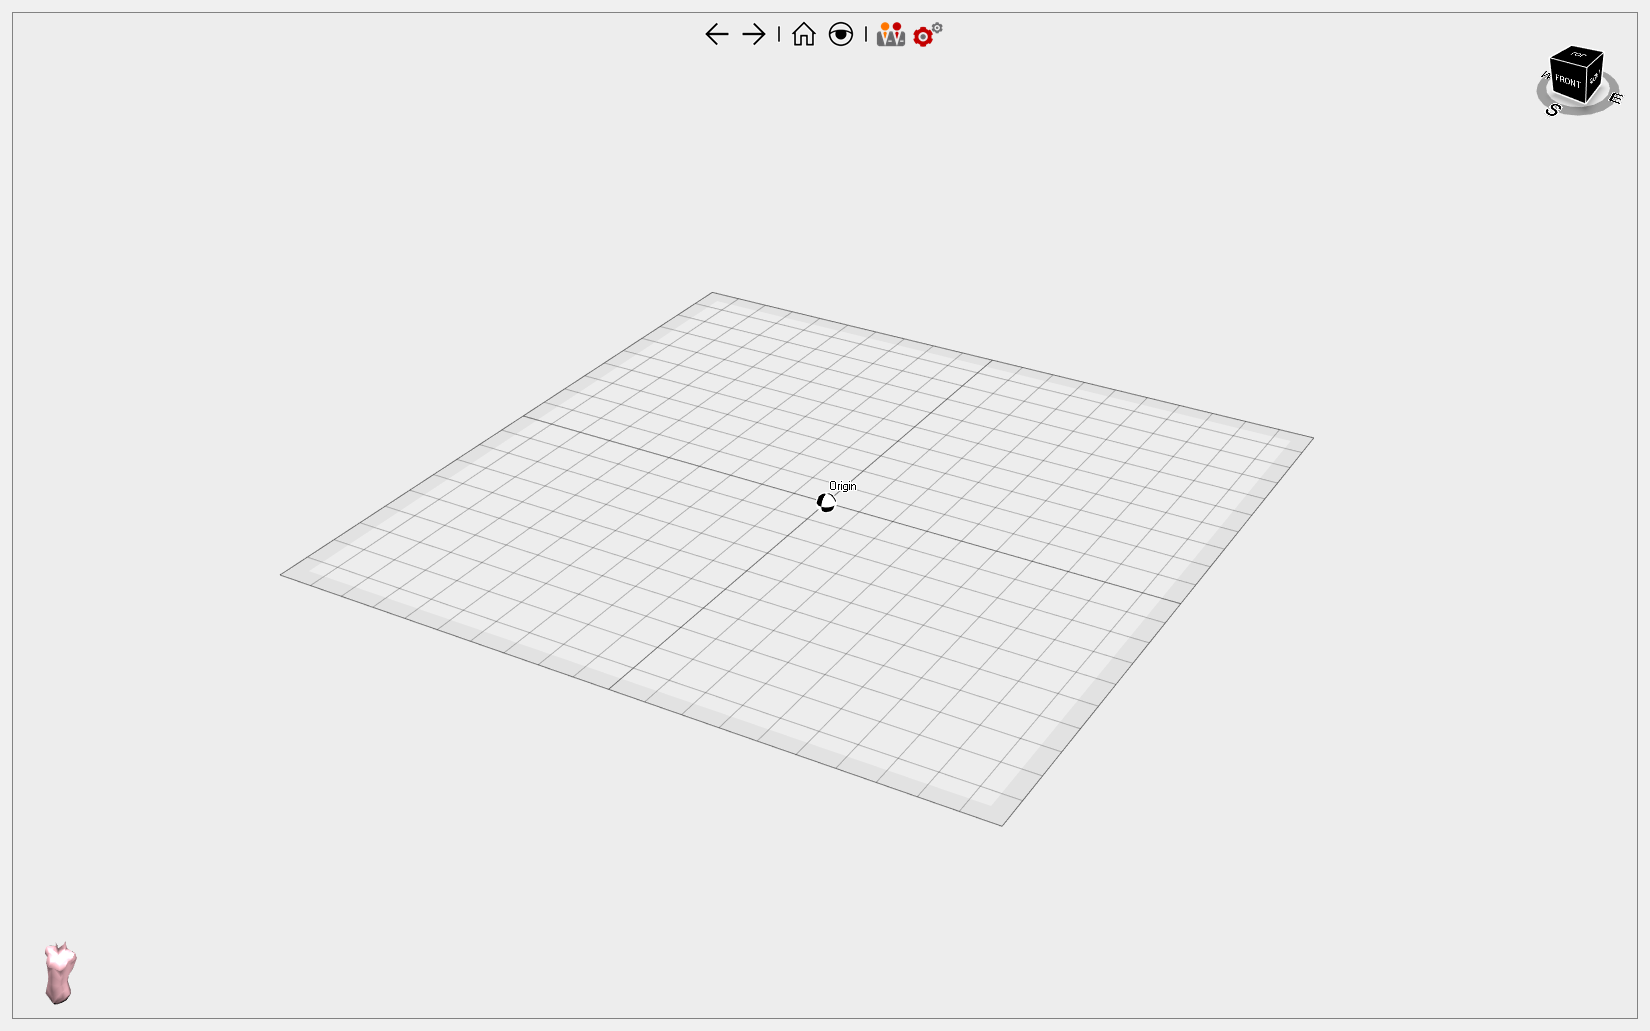
Task: Click the settings gears icon
Action: tap(922, 36)
